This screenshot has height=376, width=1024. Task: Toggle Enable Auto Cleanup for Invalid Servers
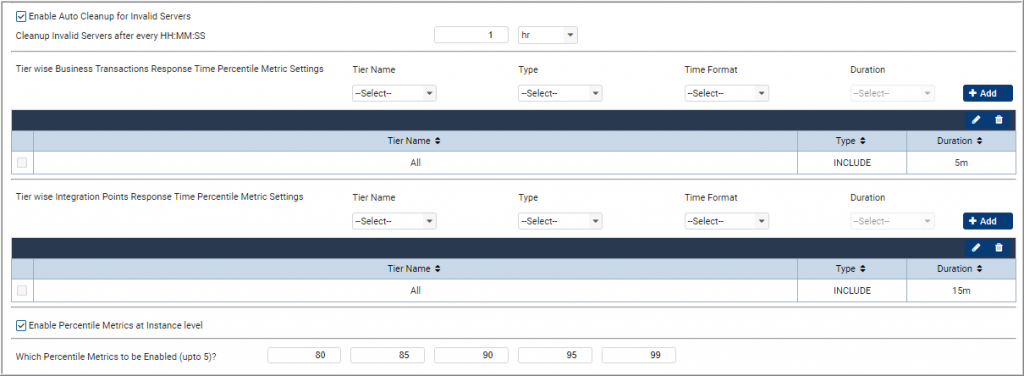tap(21, 16)
